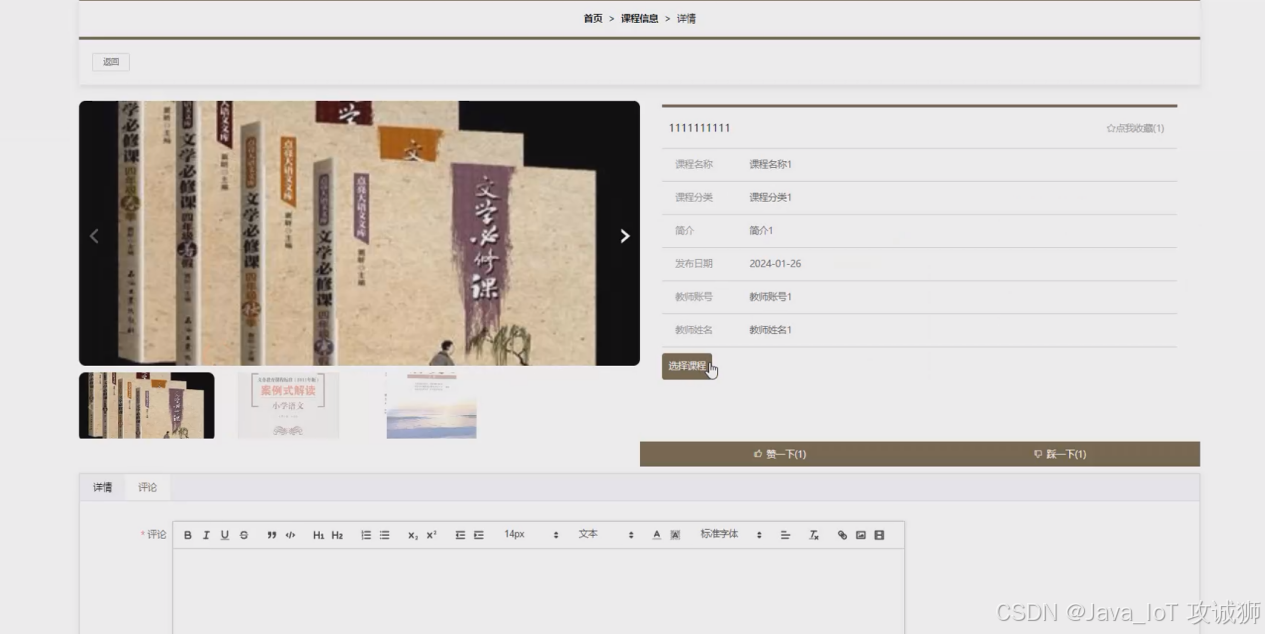Viewport: 1265px width, 634px height.
Task: Select the 课程名称1 value
Action: tap(770, 164)
